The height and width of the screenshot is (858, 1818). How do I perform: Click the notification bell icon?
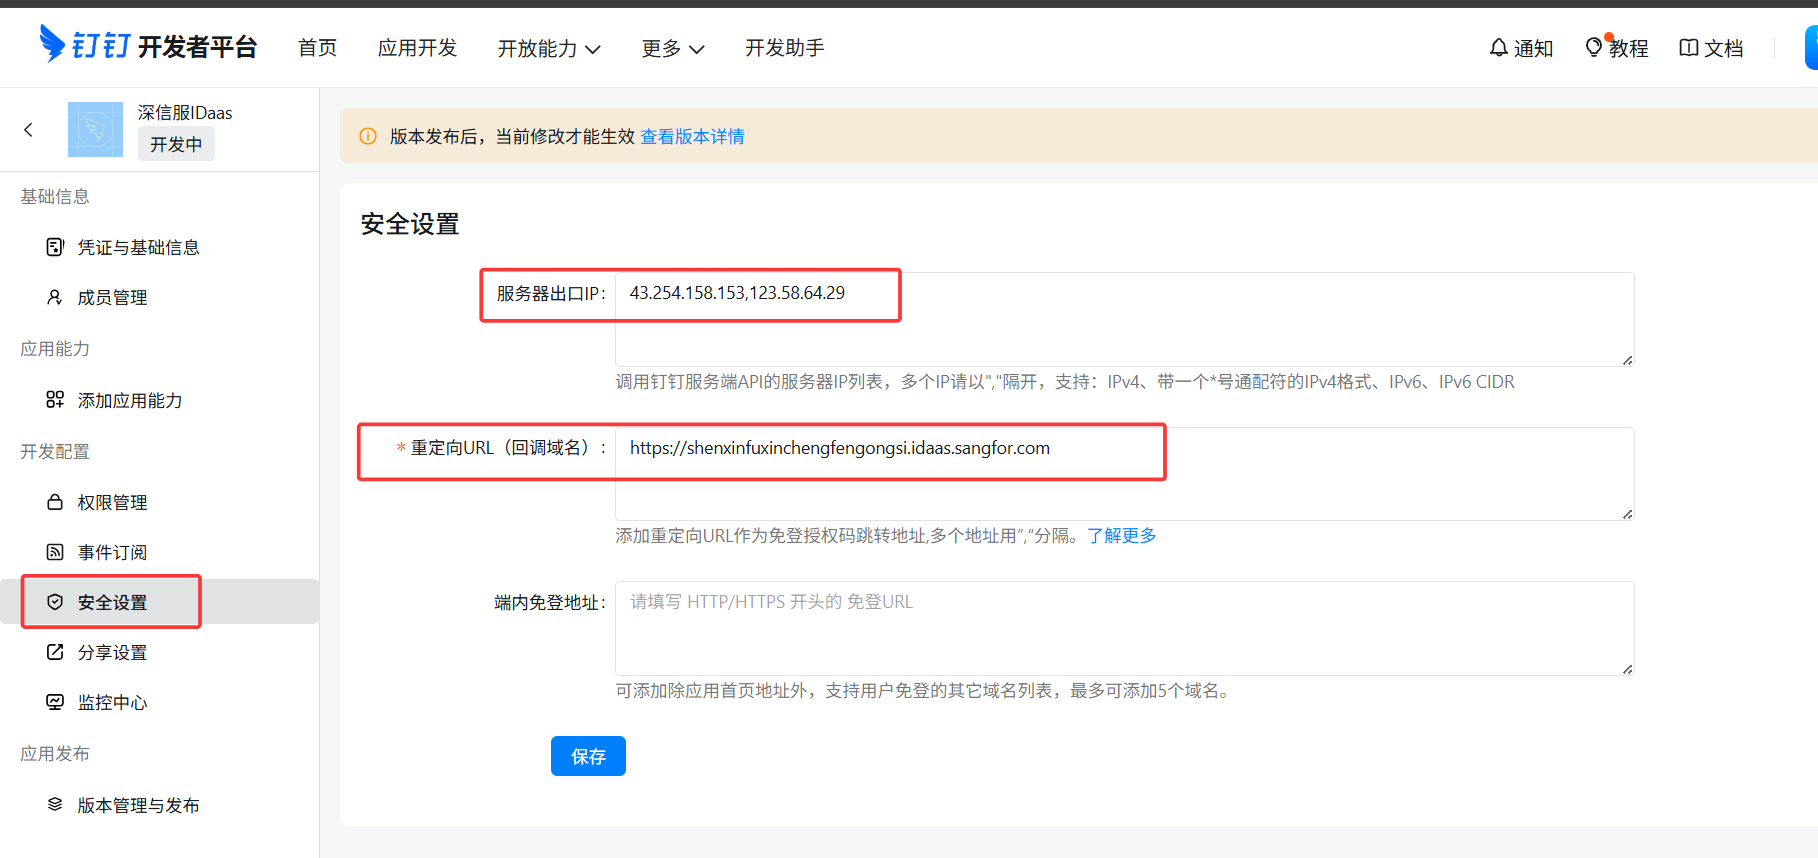point(1498,48)
